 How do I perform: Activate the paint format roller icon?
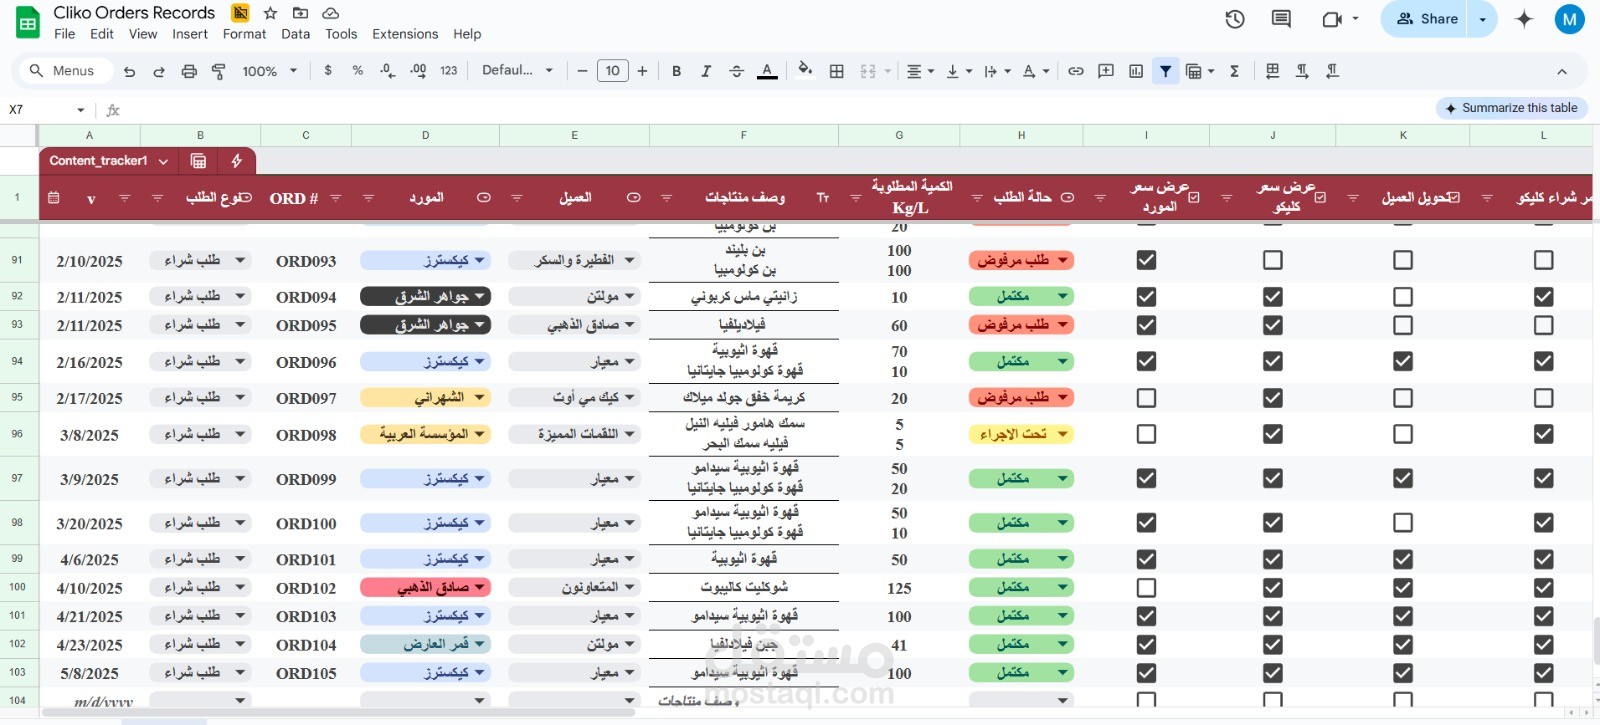(219, 71)
